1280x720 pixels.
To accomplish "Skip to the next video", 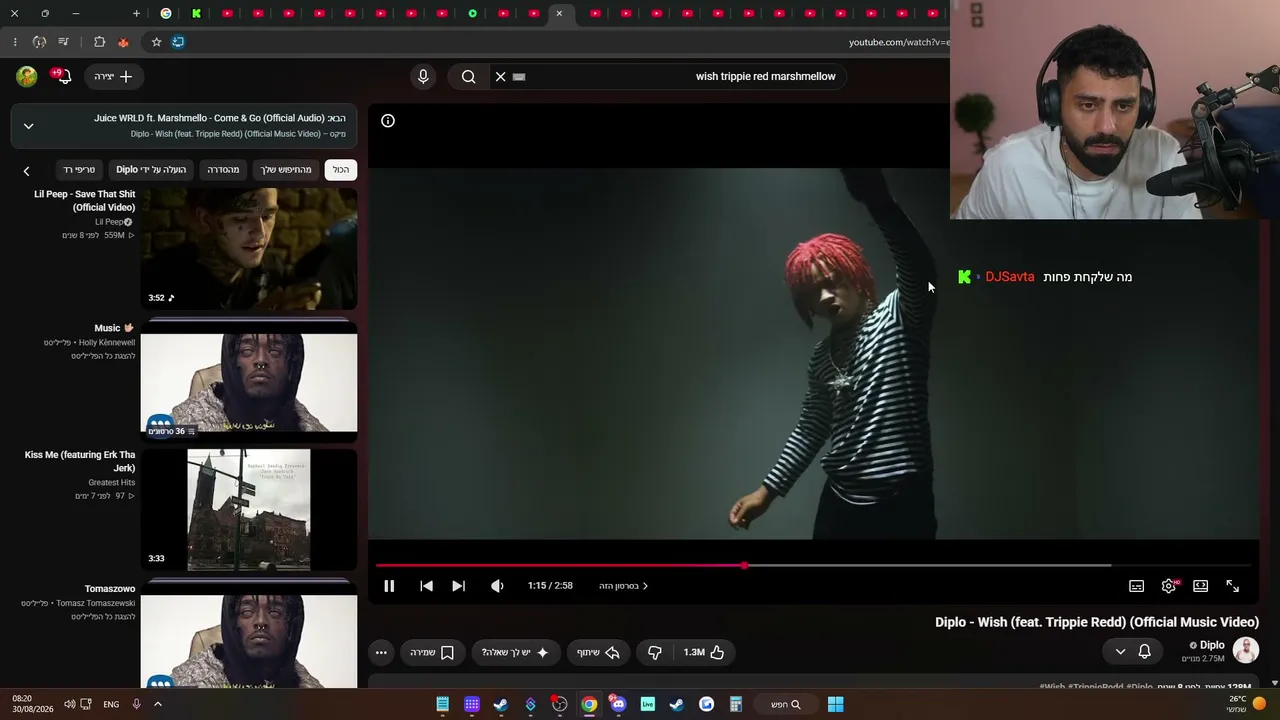I will pos(458,586).
